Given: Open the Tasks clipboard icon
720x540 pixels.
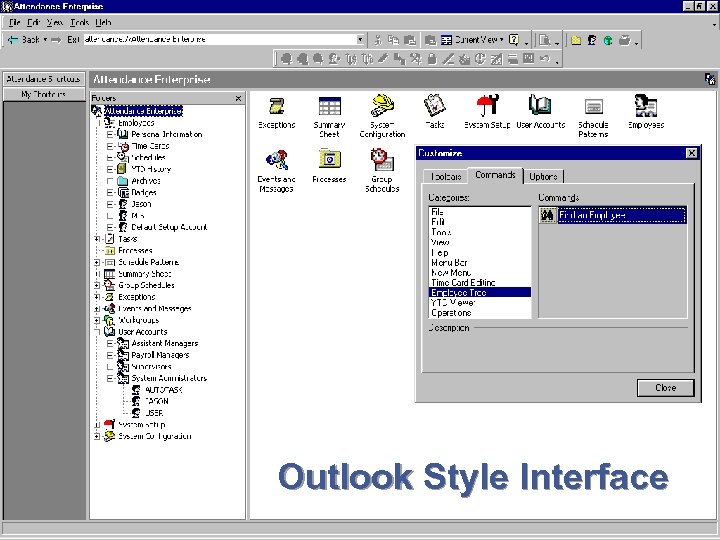Looking at the screenshot, I should coord(434,105).
